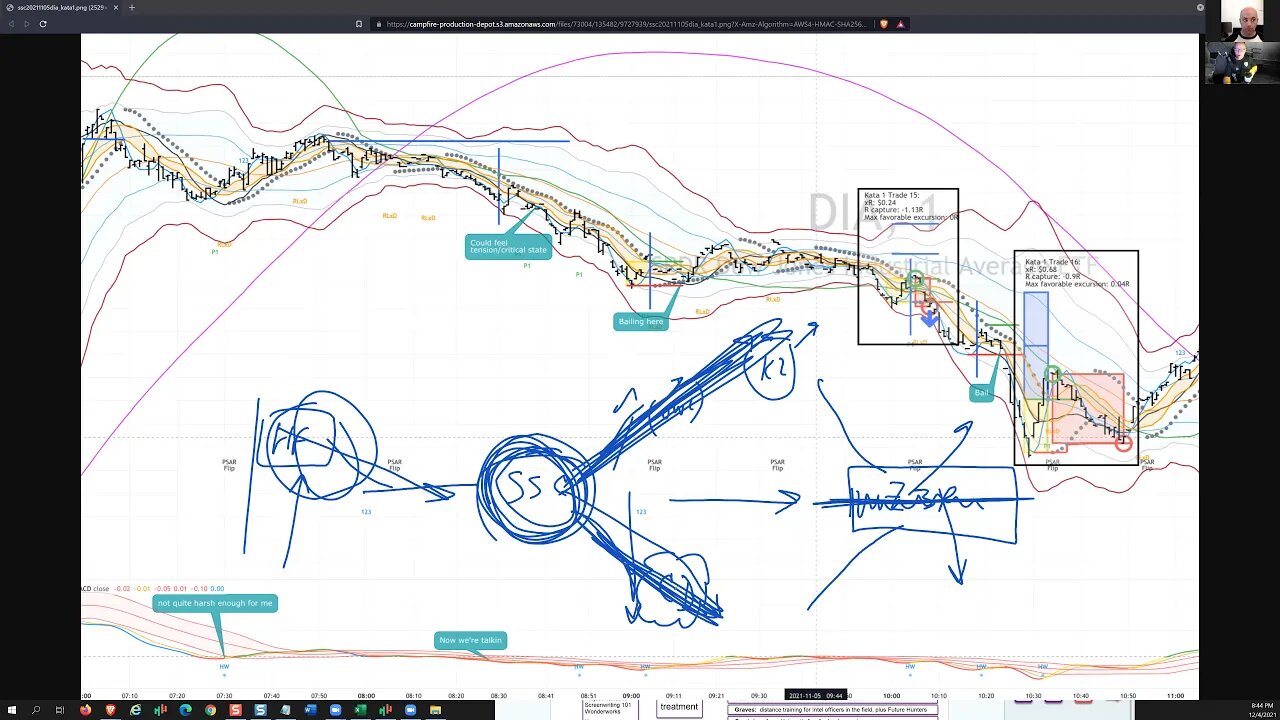The image size is (1280, 720).
Task: Launch Firefox from the taskbar
Action: (x=85, y=710)
